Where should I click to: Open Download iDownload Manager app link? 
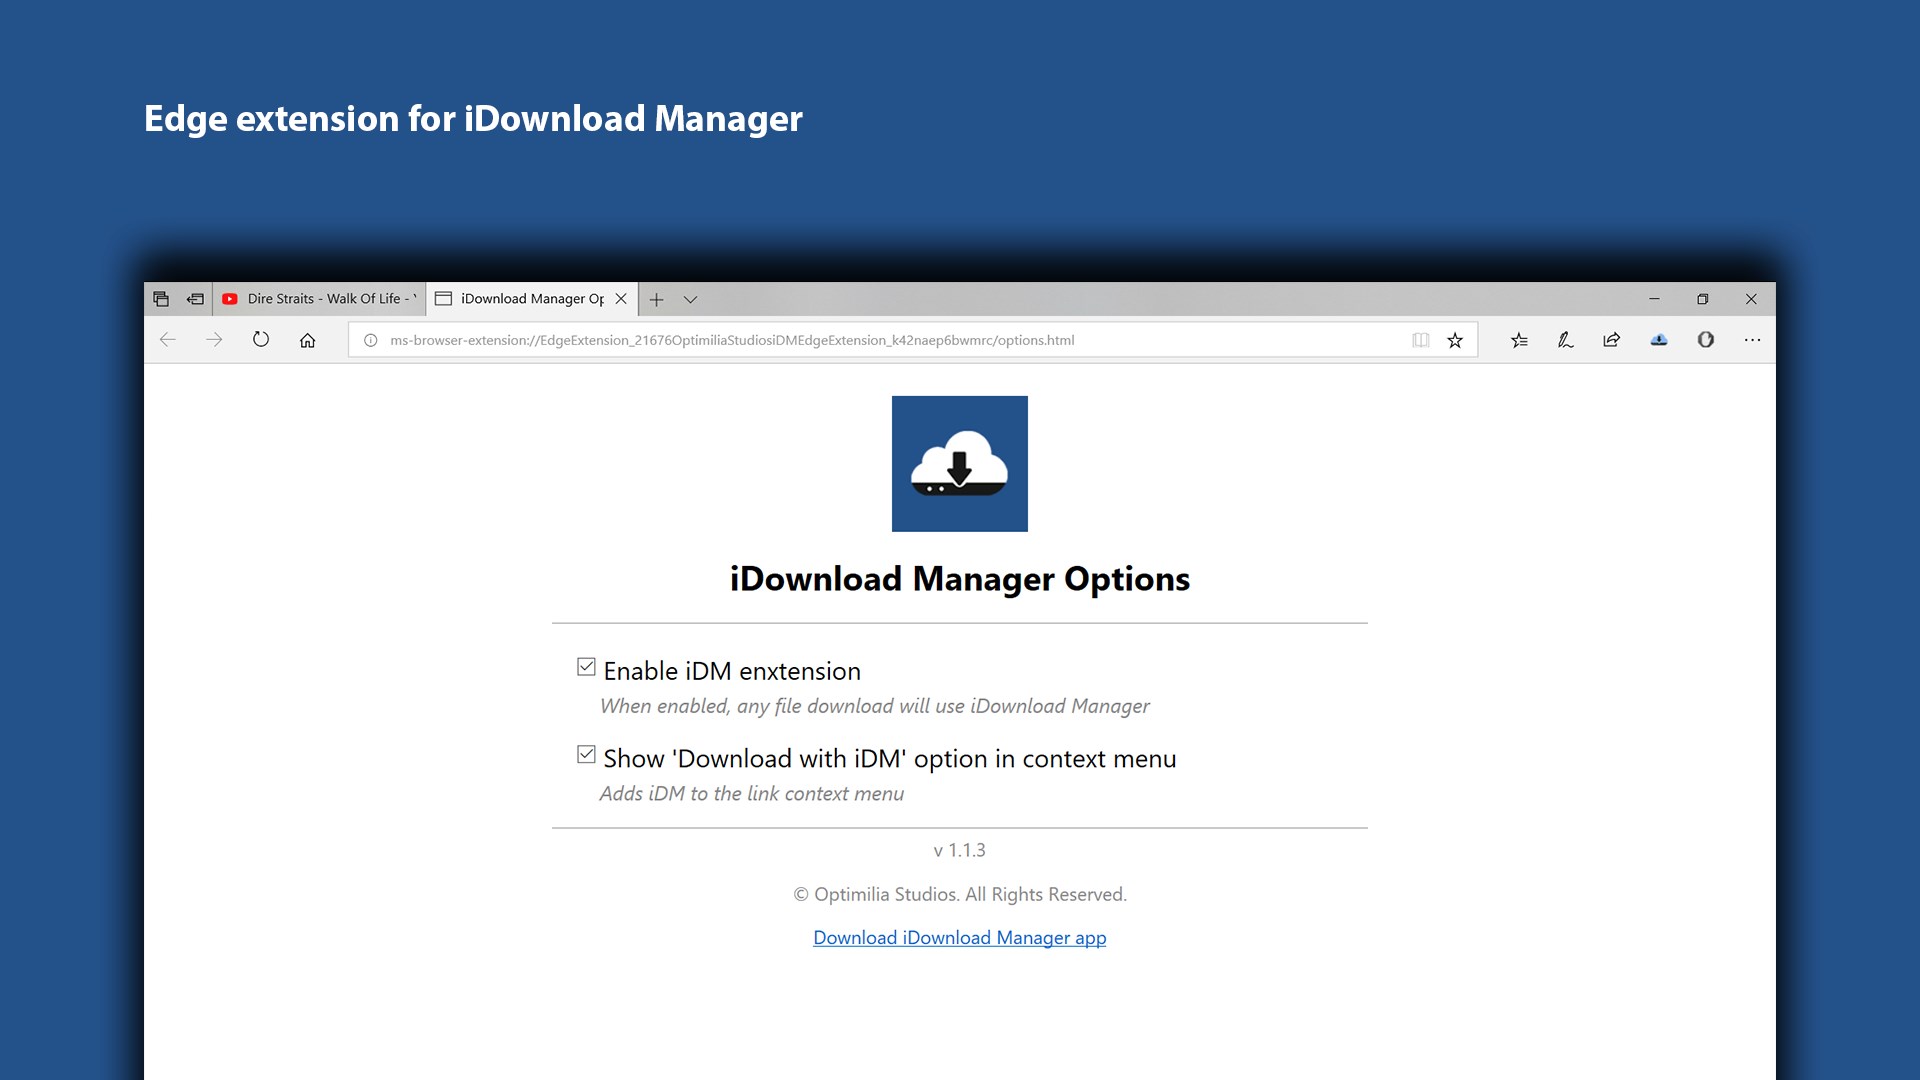960,938
